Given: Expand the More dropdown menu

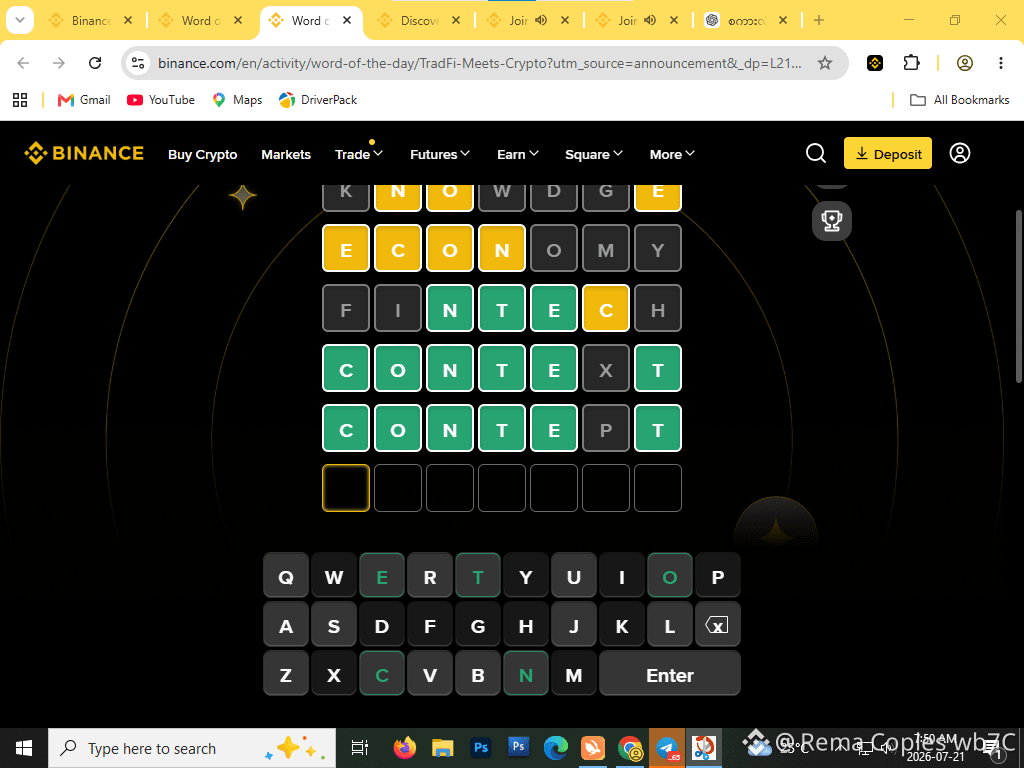Looking at the screenshot, I should (x=672, y=154).
